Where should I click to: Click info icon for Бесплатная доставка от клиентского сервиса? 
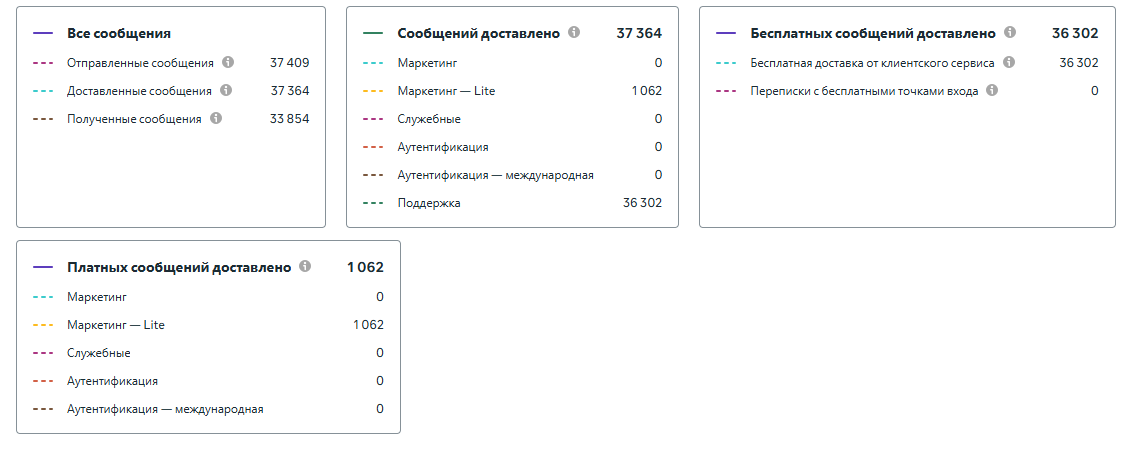(1009, 62)
